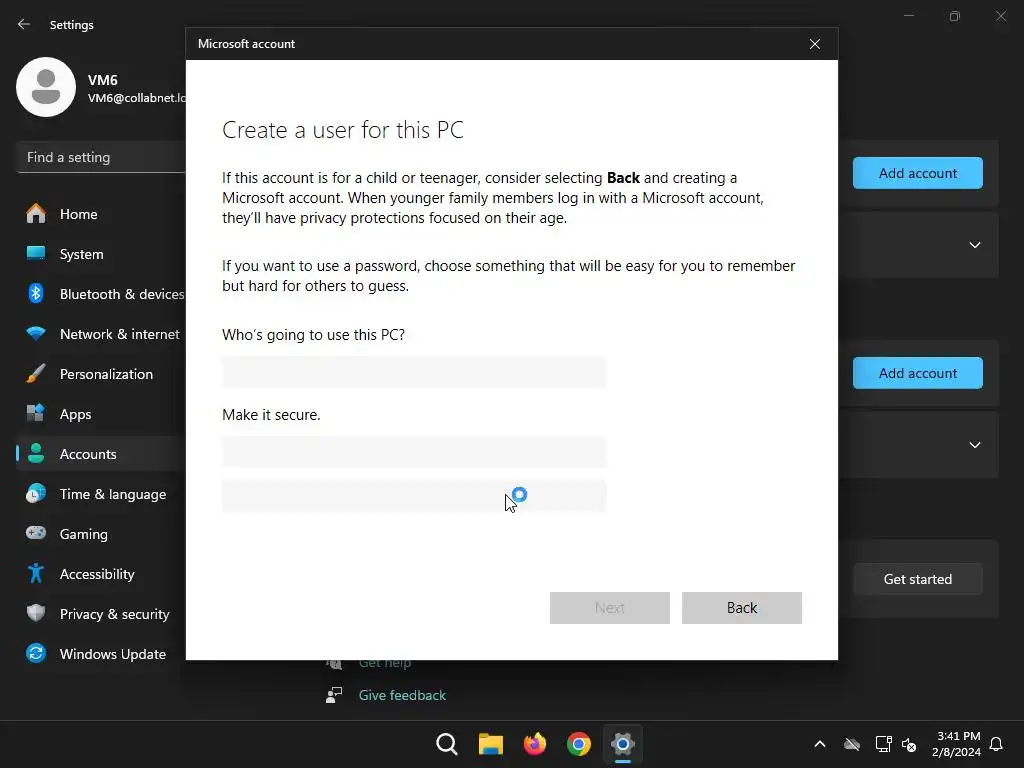Click the lower Add account button
Image resolution: width=1024 pixels, height=768 pixels.
point(918,373)
